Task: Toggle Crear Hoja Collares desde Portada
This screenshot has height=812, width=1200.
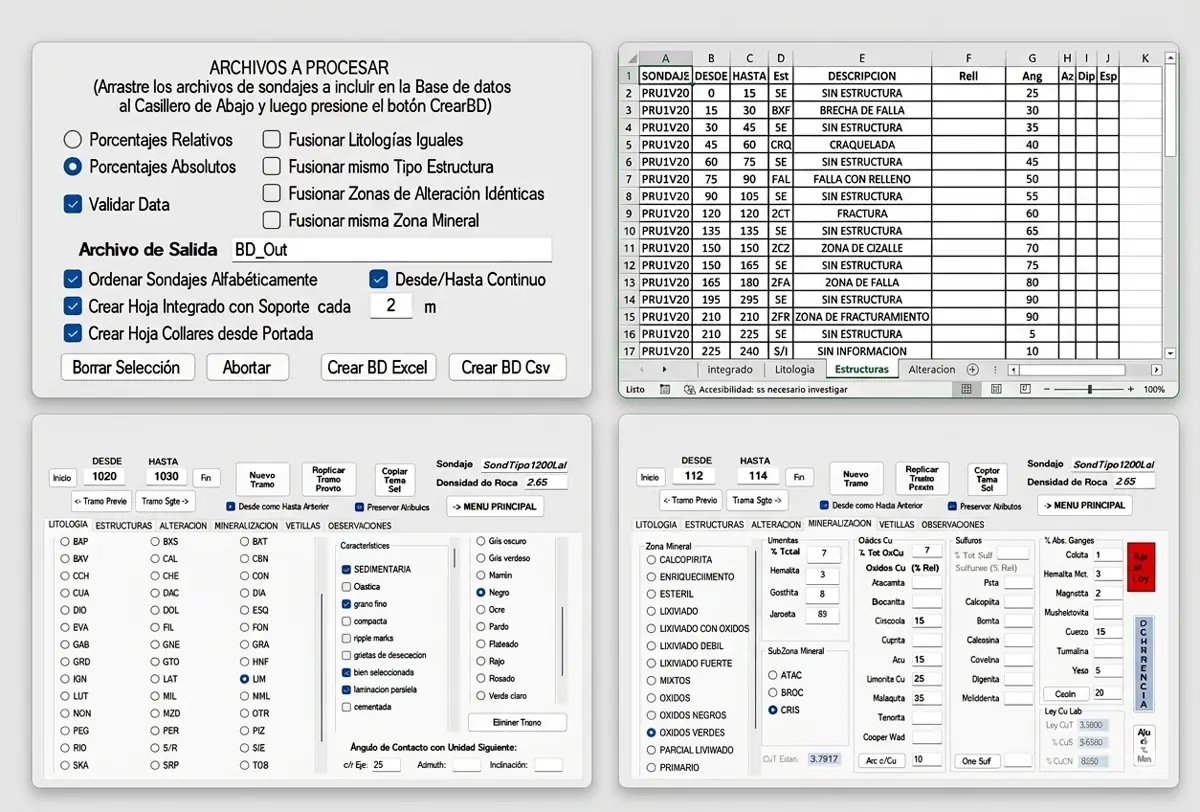Action: [73, 333]
